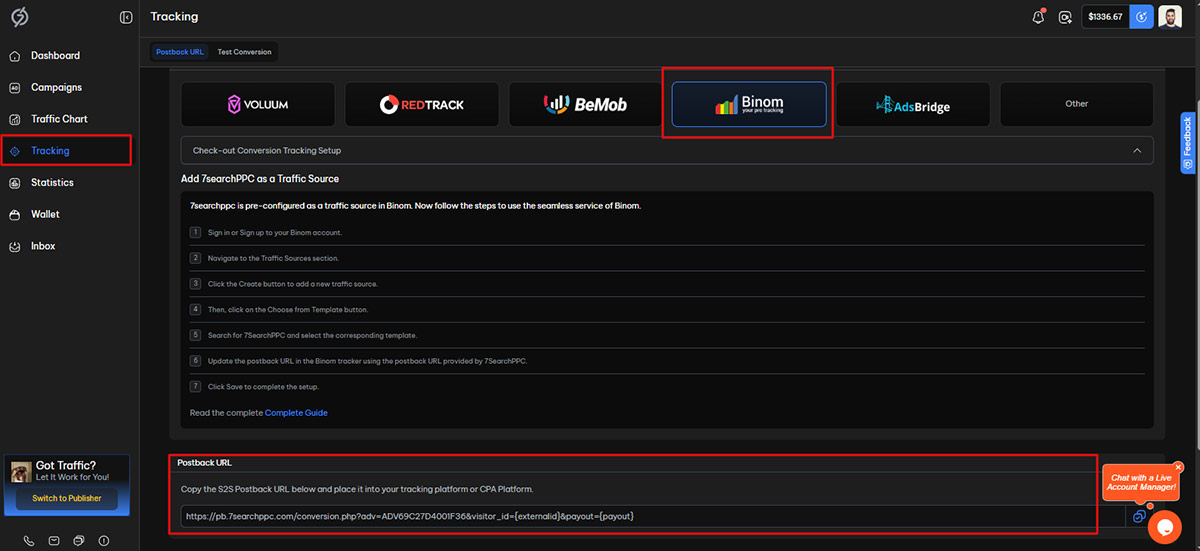The image size is (1200, 551).
Task: Click the phone contact icon
Action: (x=28, y=541)
